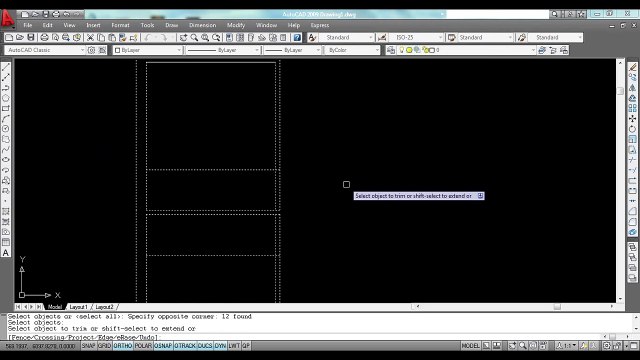Image resolution: width=640 pixels, height=360 pixels.
Task: Click the Undo arrow in the Standard toolbar
Action: click(147, 38)
